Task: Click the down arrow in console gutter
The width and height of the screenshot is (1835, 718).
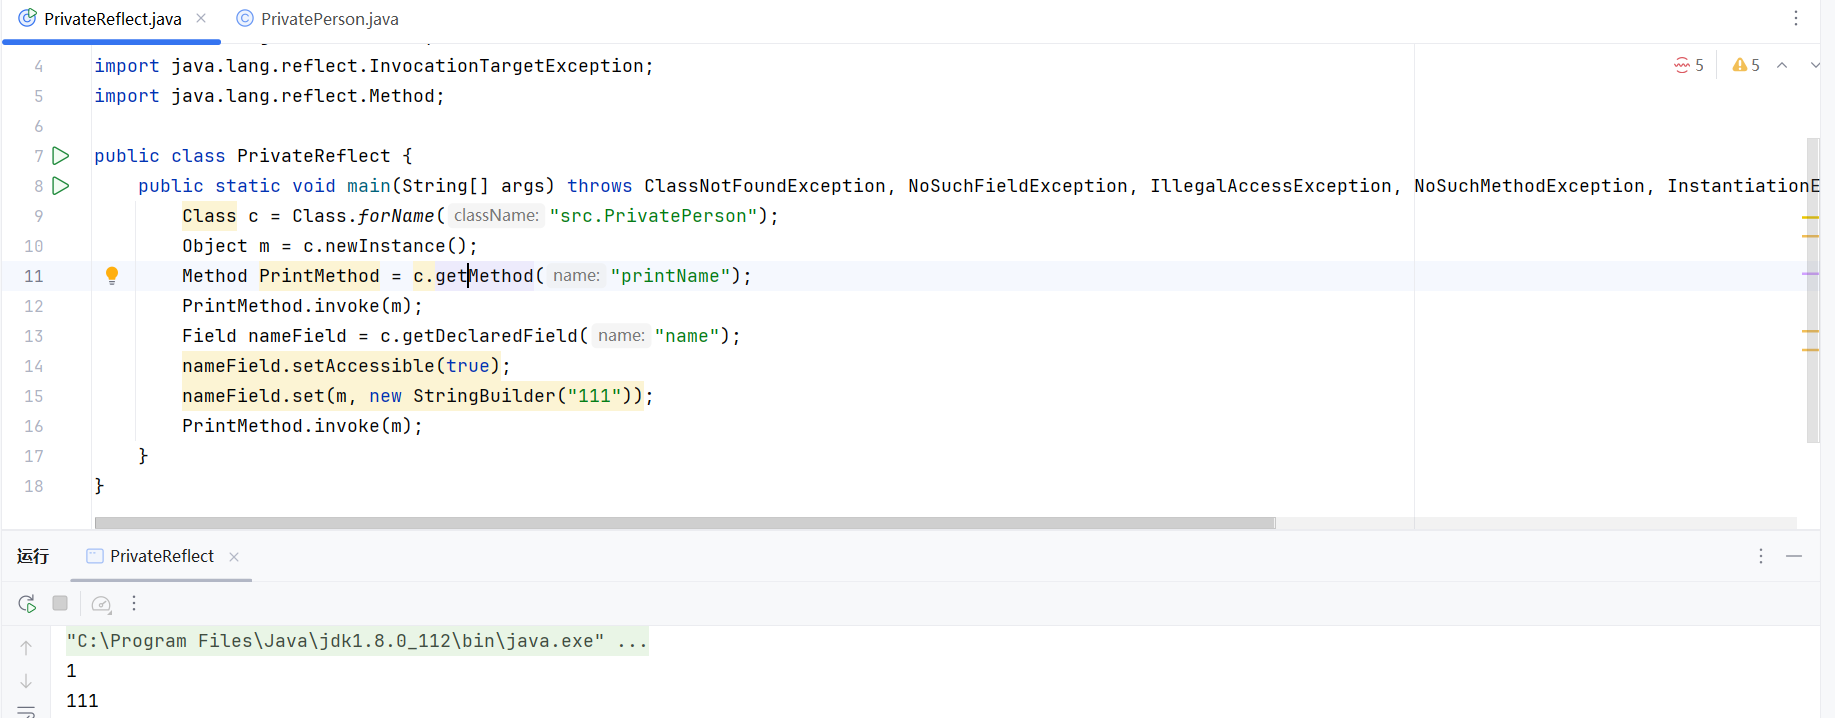Action: [26, 681]
